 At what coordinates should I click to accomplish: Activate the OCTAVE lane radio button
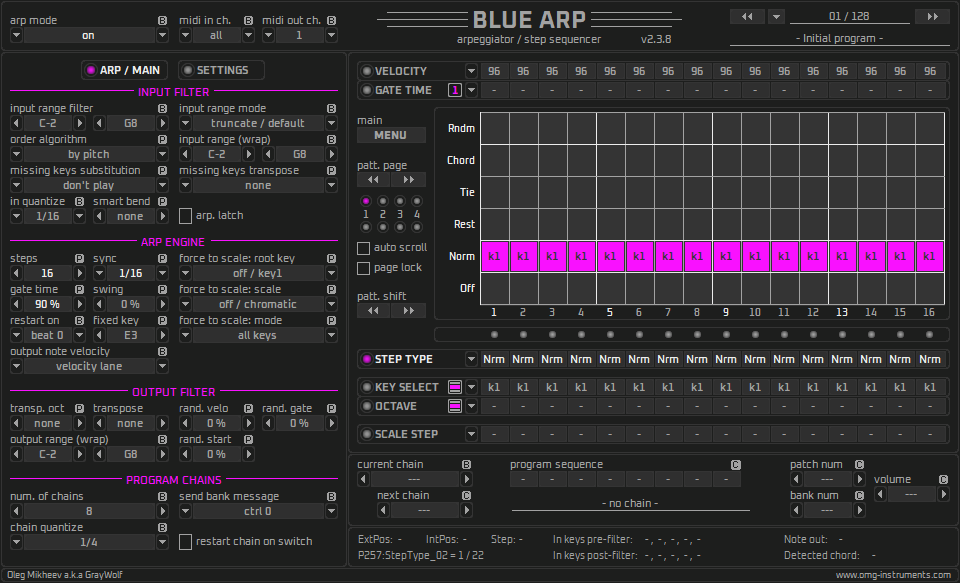(x=367, y=406)
